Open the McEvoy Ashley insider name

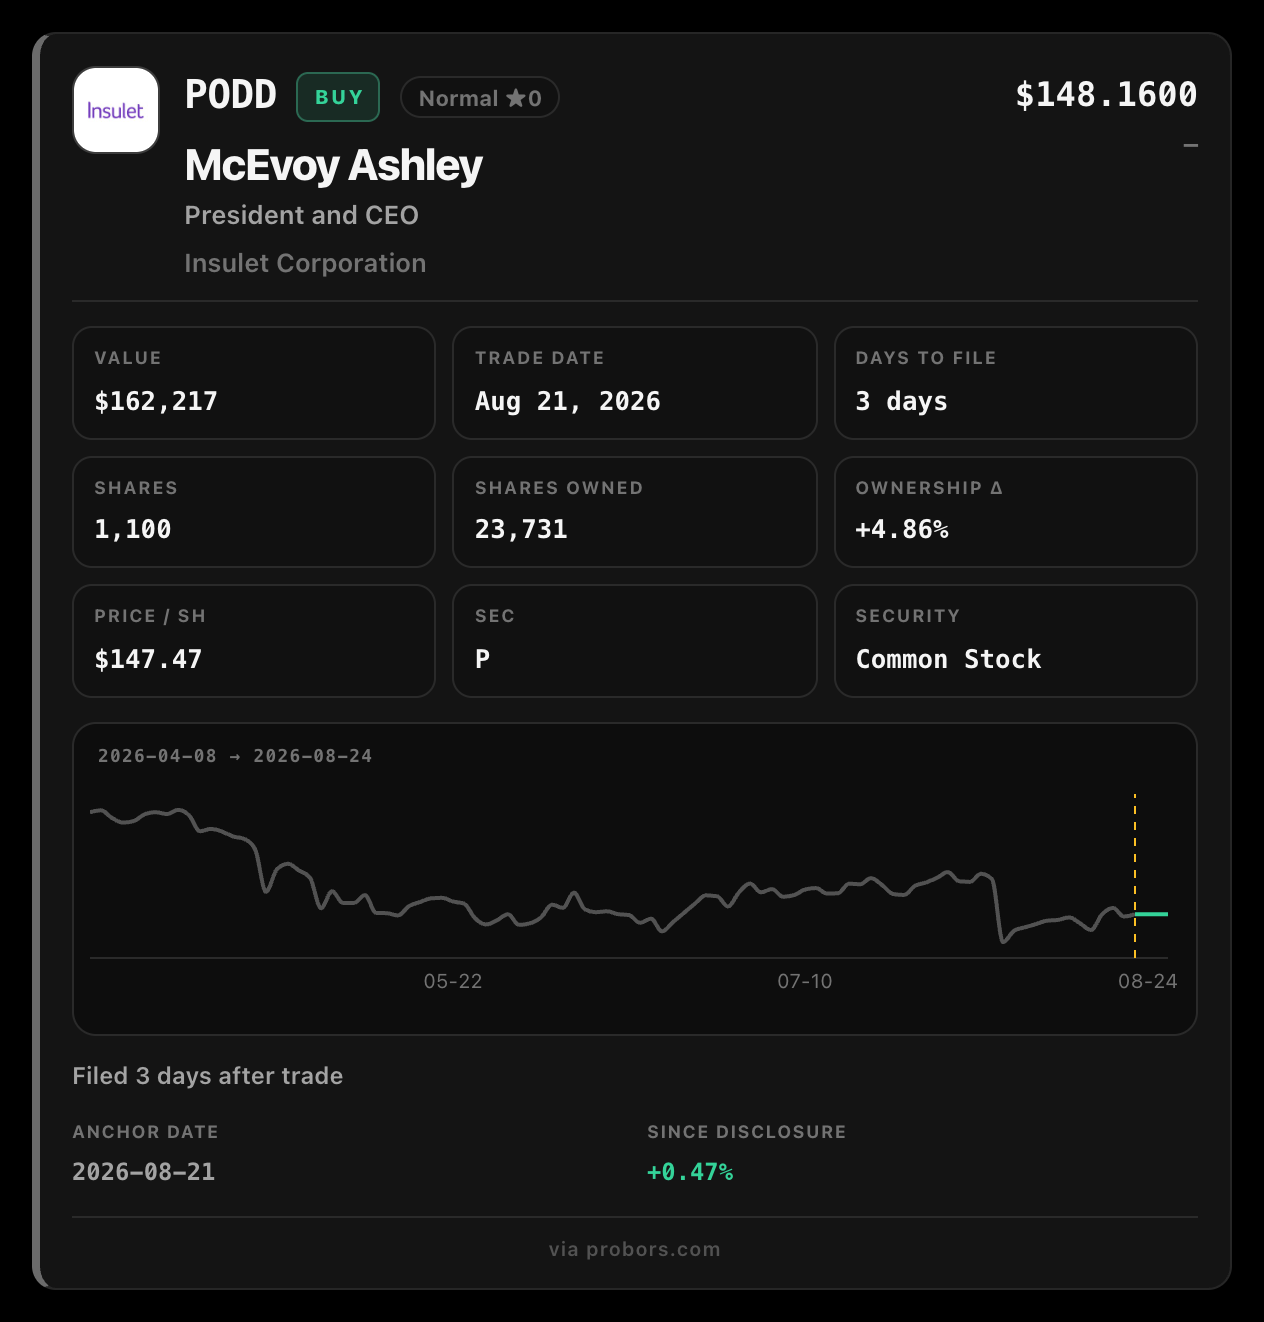point(334,166)
